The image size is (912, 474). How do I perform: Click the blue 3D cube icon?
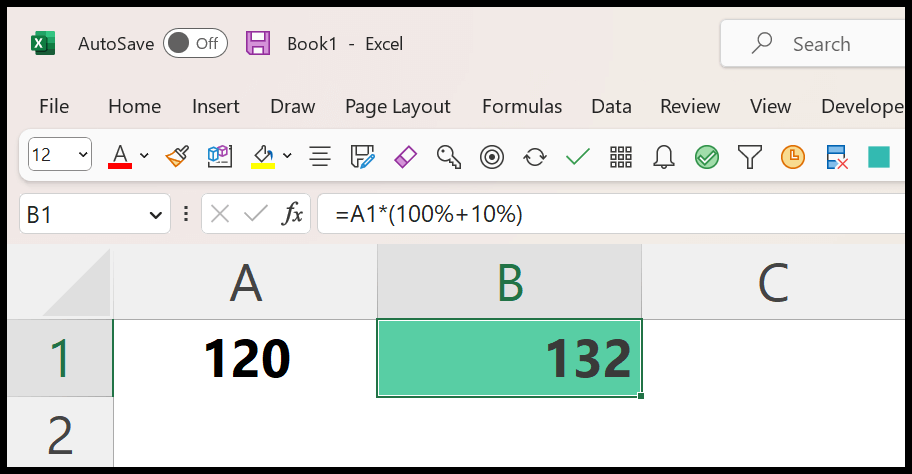point(220,156)
